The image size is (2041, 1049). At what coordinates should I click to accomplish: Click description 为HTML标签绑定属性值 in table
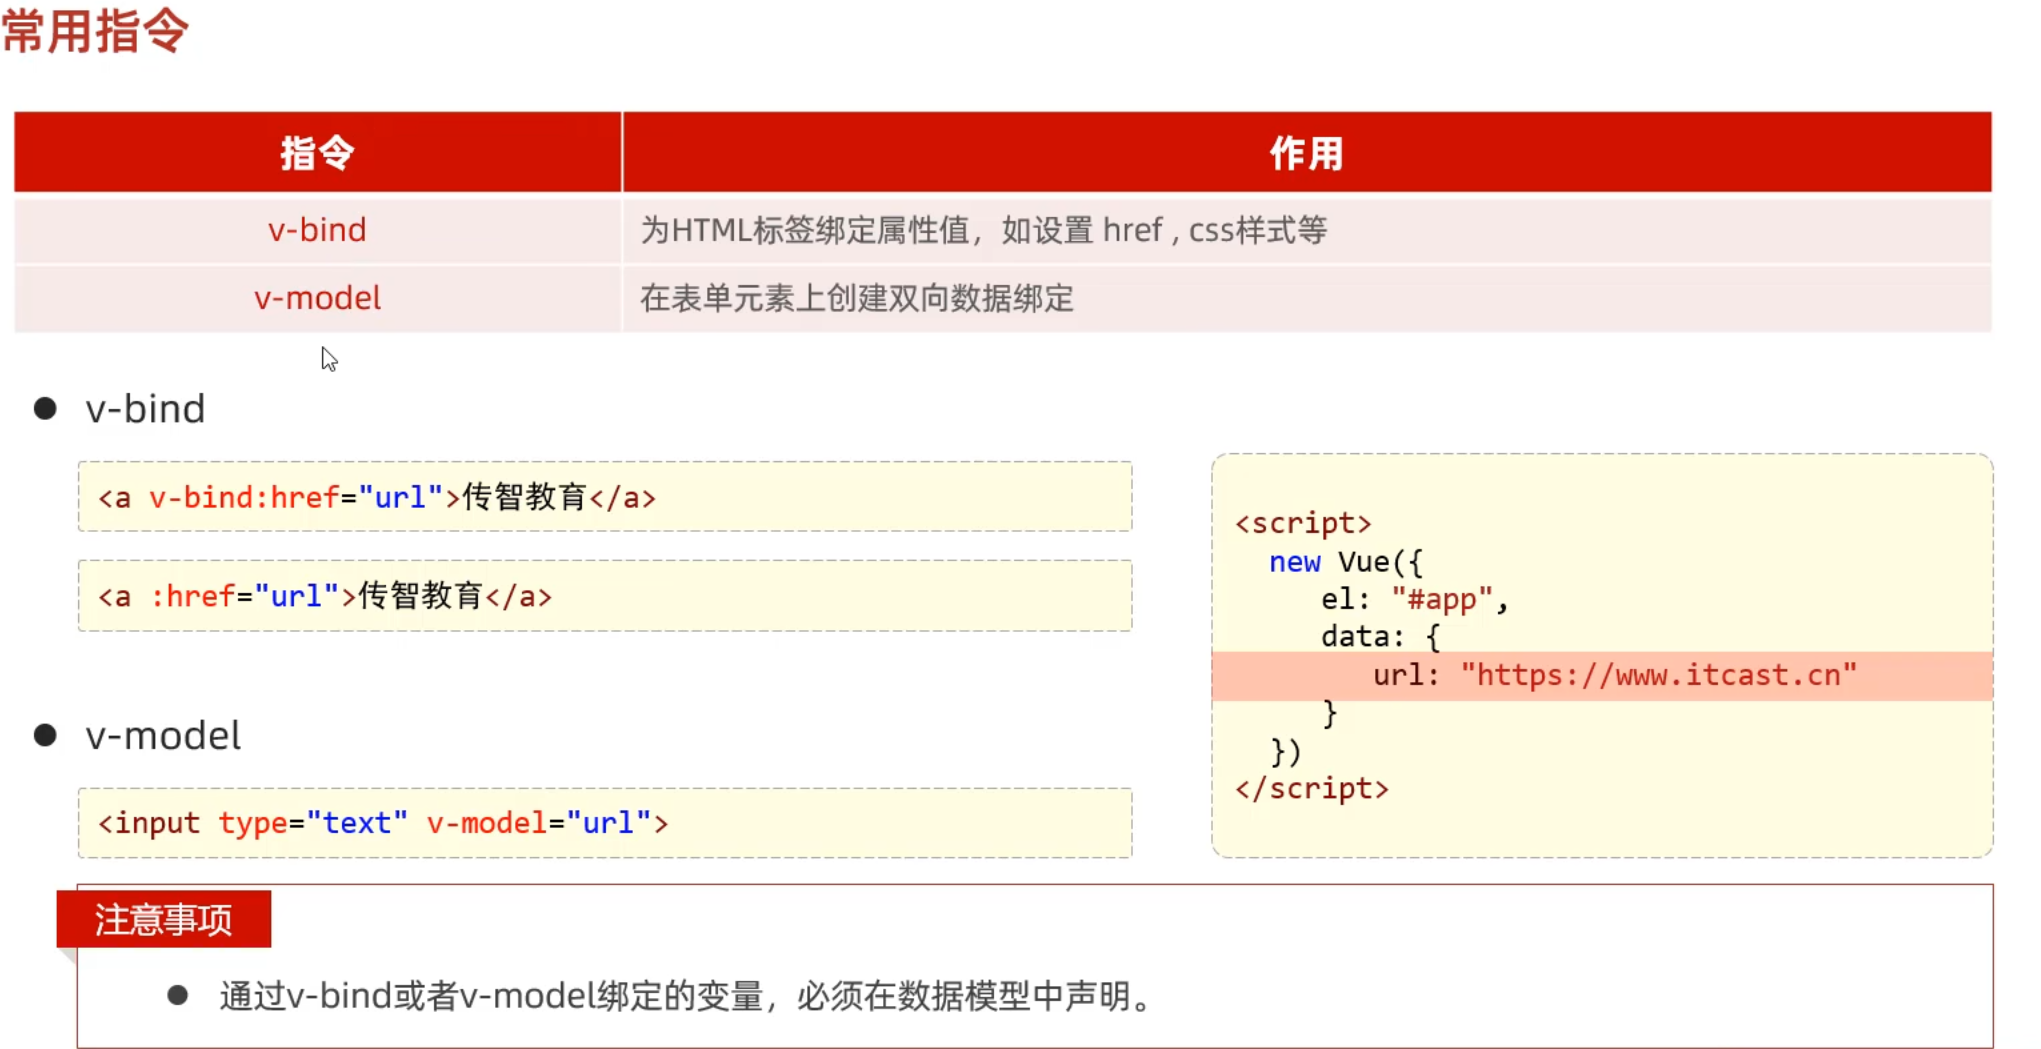(x=983, y=230)
